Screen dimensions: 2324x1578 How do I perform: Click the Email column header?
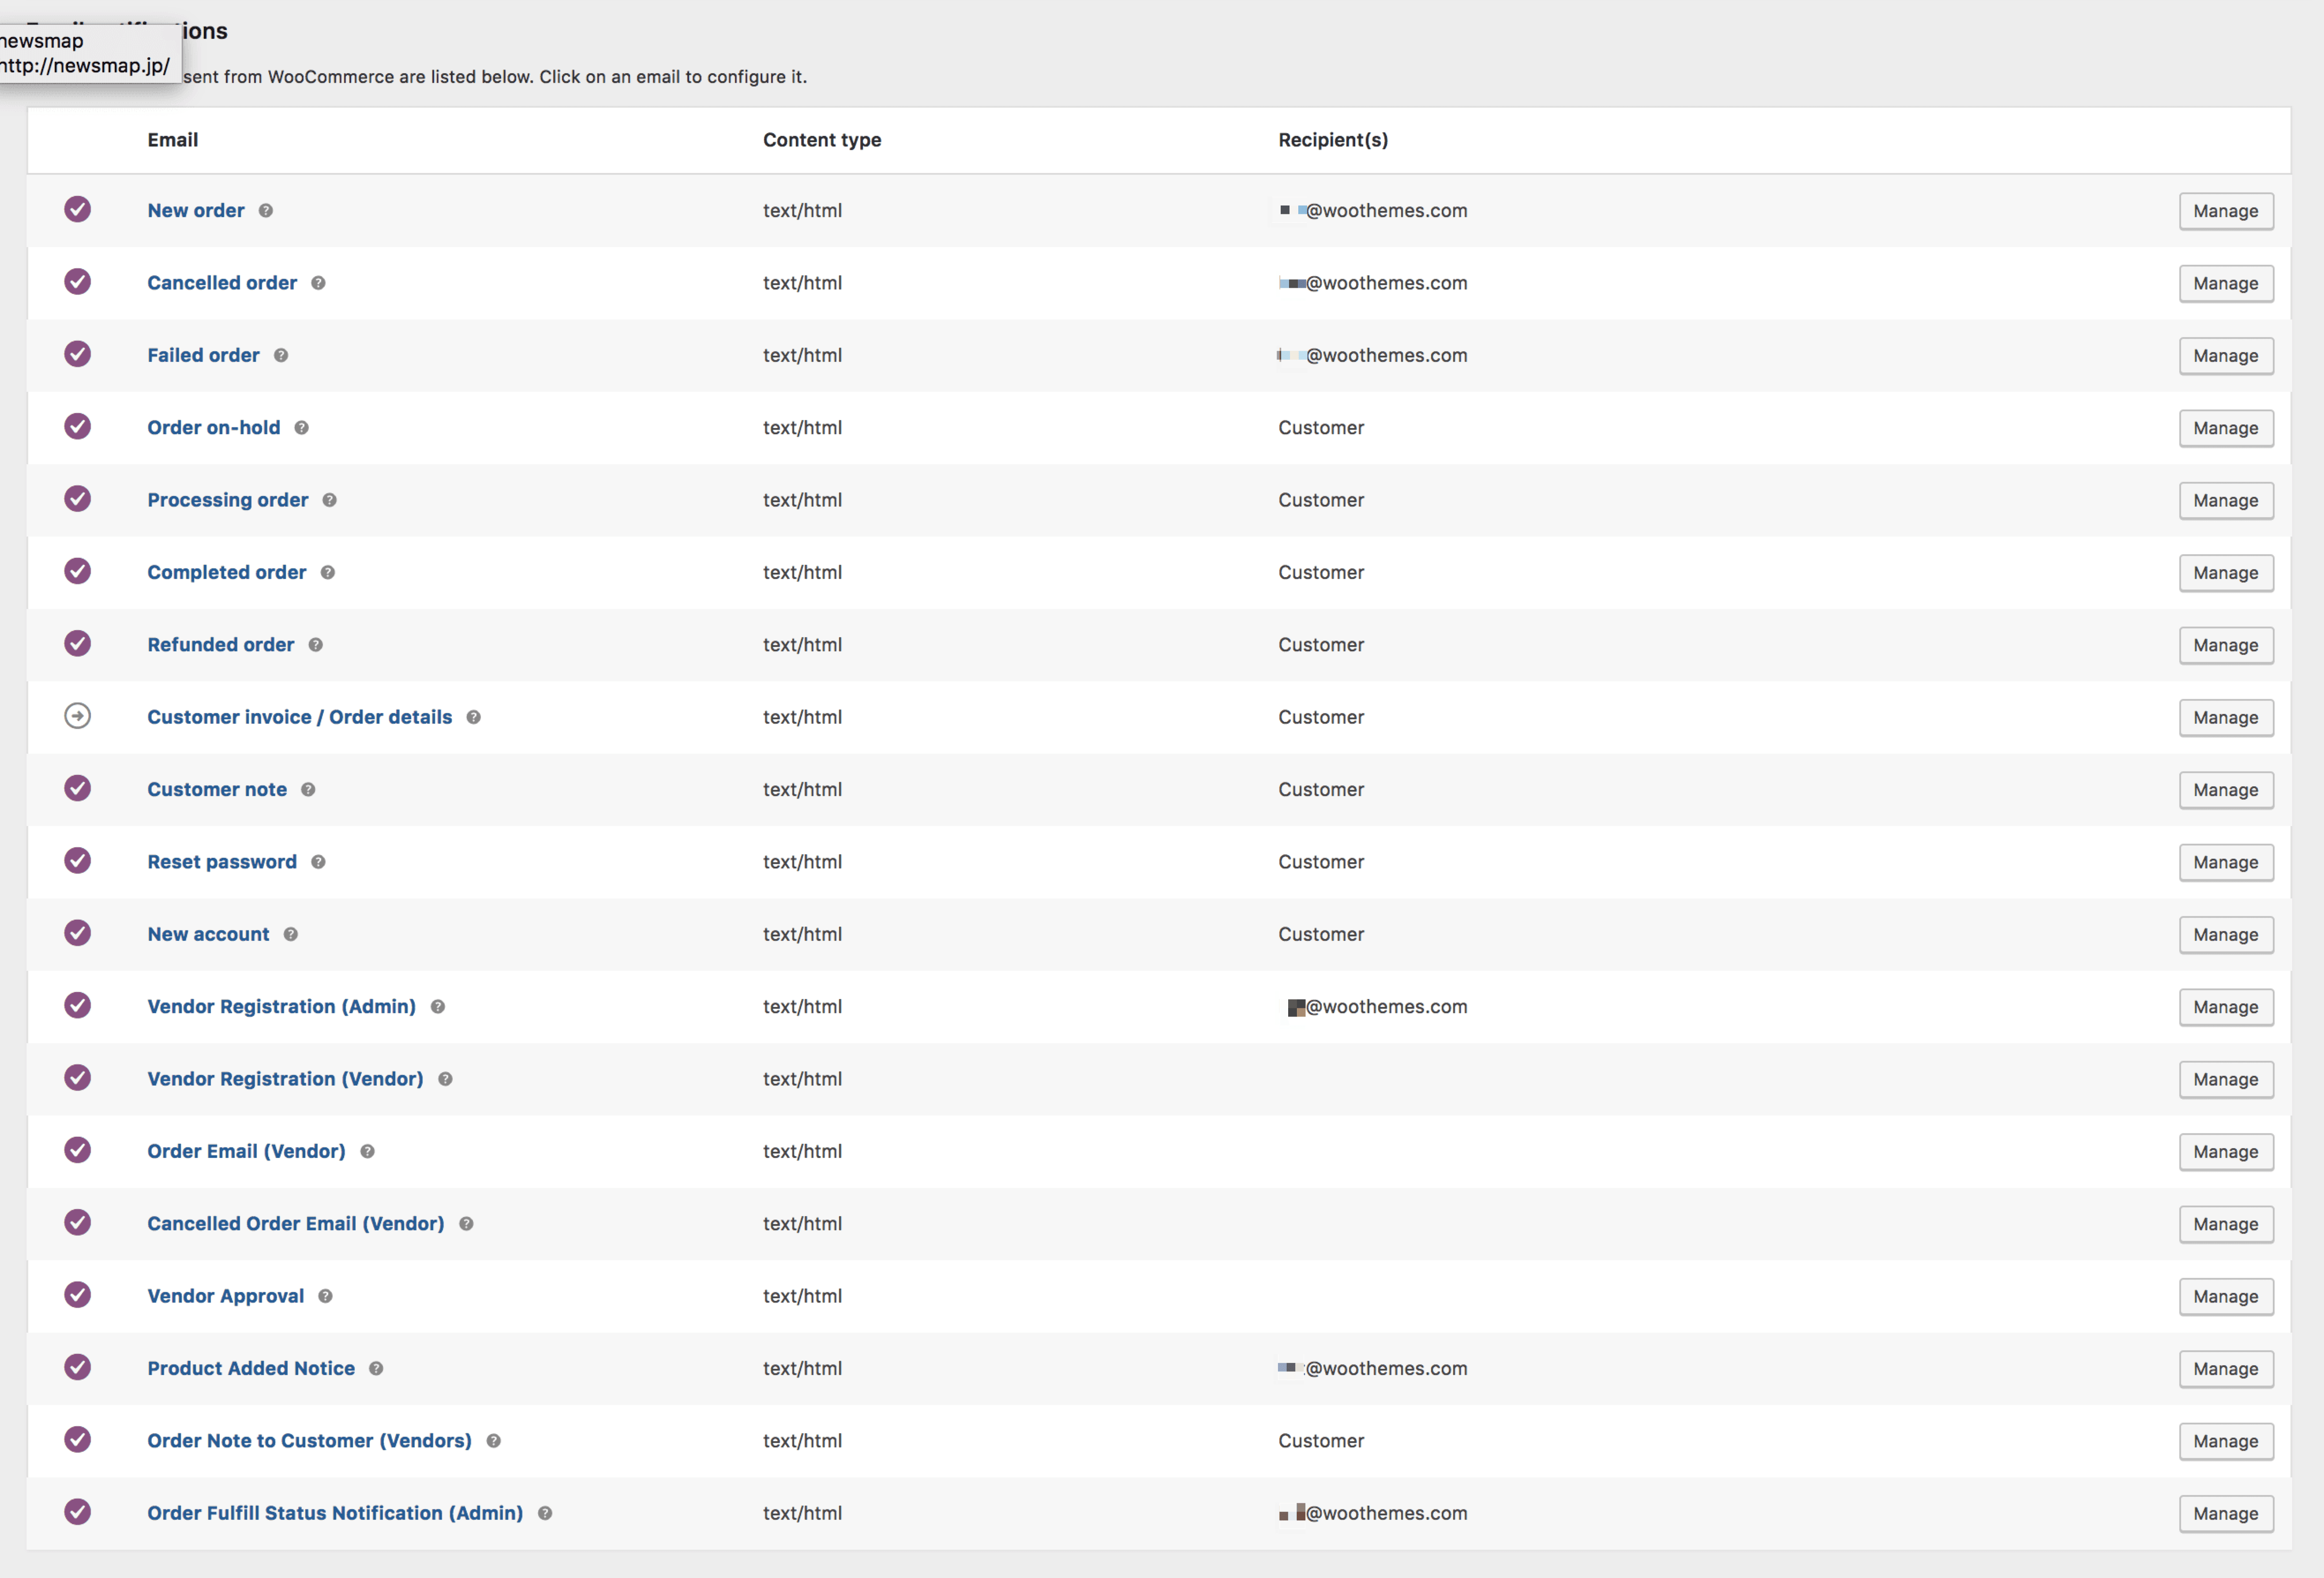click(173, 140)
